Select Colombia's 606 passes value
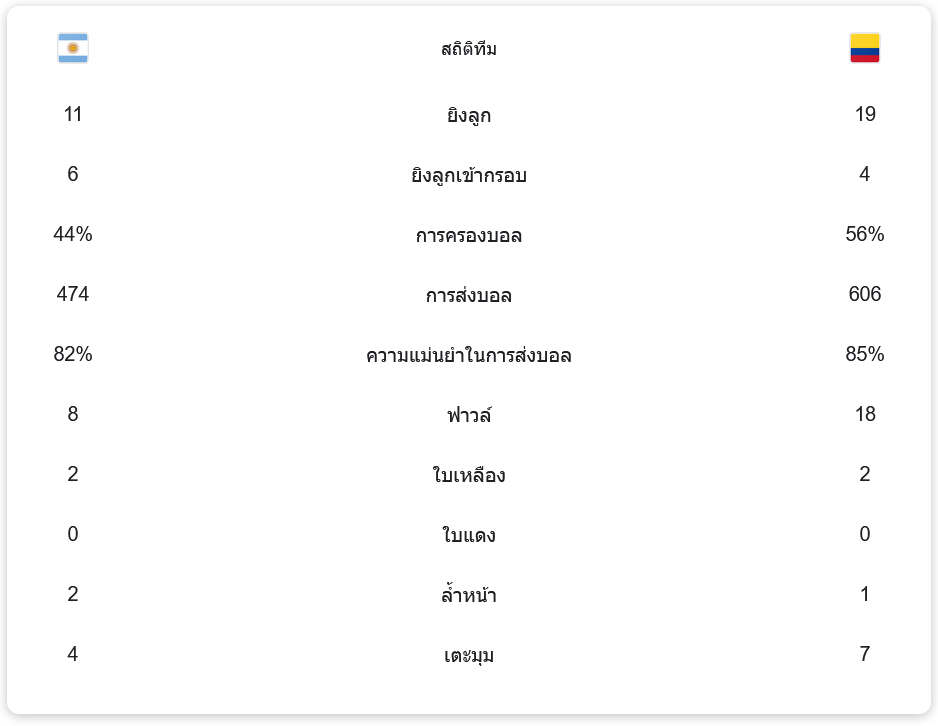 tap(864, 294)
